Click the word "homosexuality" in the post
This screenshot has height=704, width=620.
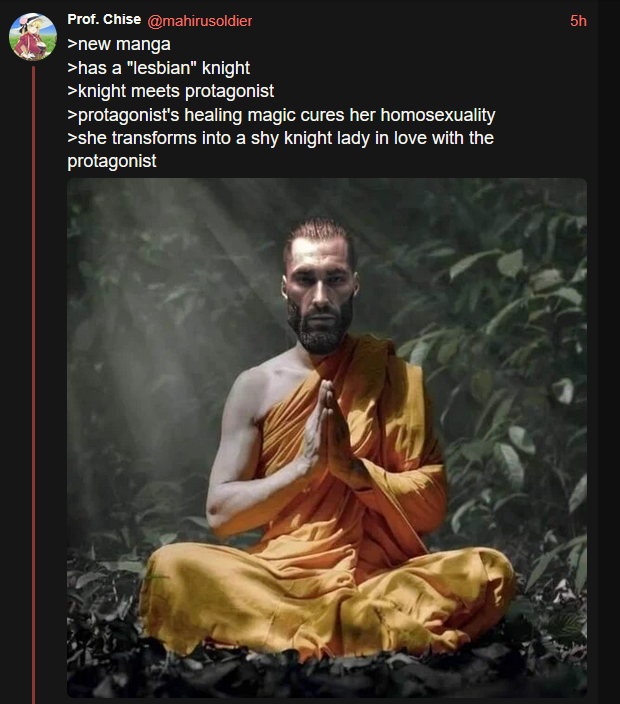click(x=438, y=115)
